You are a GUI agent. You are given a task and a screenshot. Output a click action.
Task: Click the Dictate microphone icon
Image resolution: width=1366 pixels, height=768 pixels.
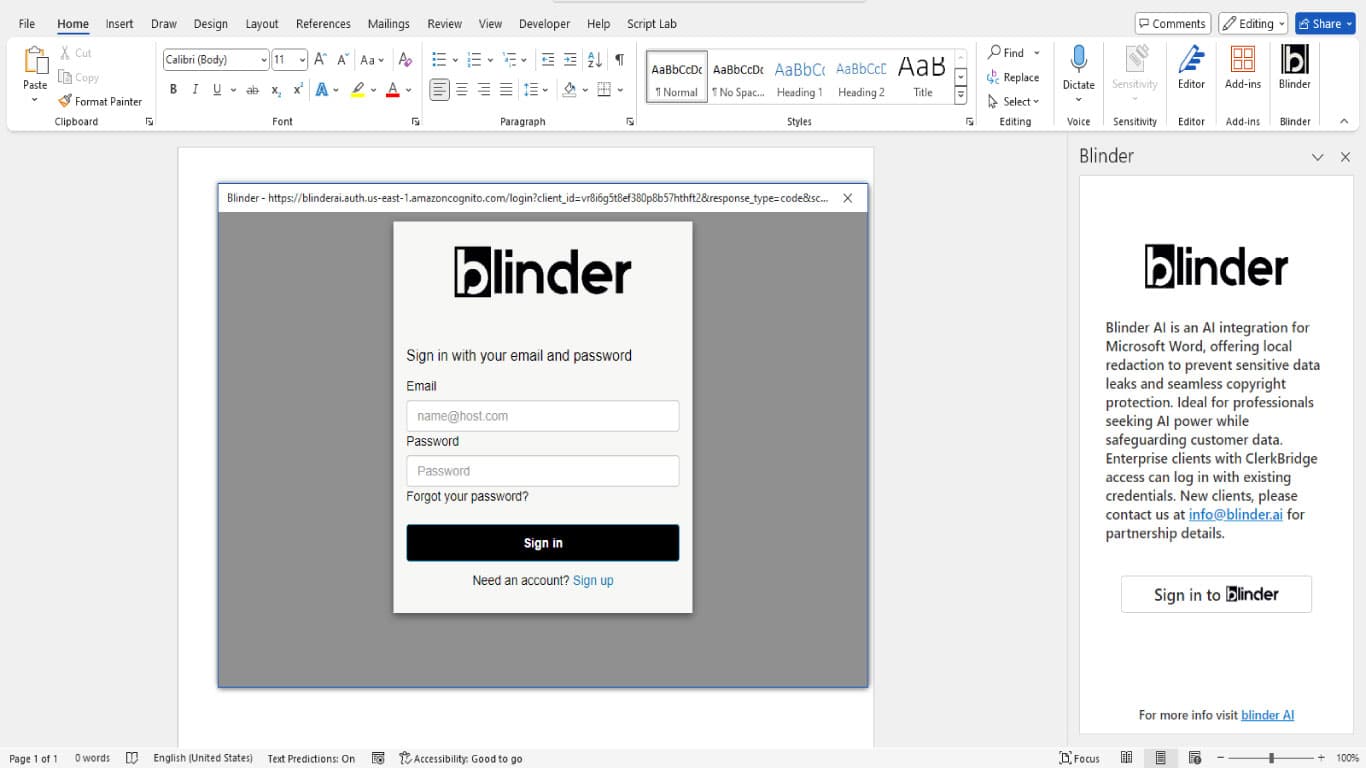[1078, 60]
